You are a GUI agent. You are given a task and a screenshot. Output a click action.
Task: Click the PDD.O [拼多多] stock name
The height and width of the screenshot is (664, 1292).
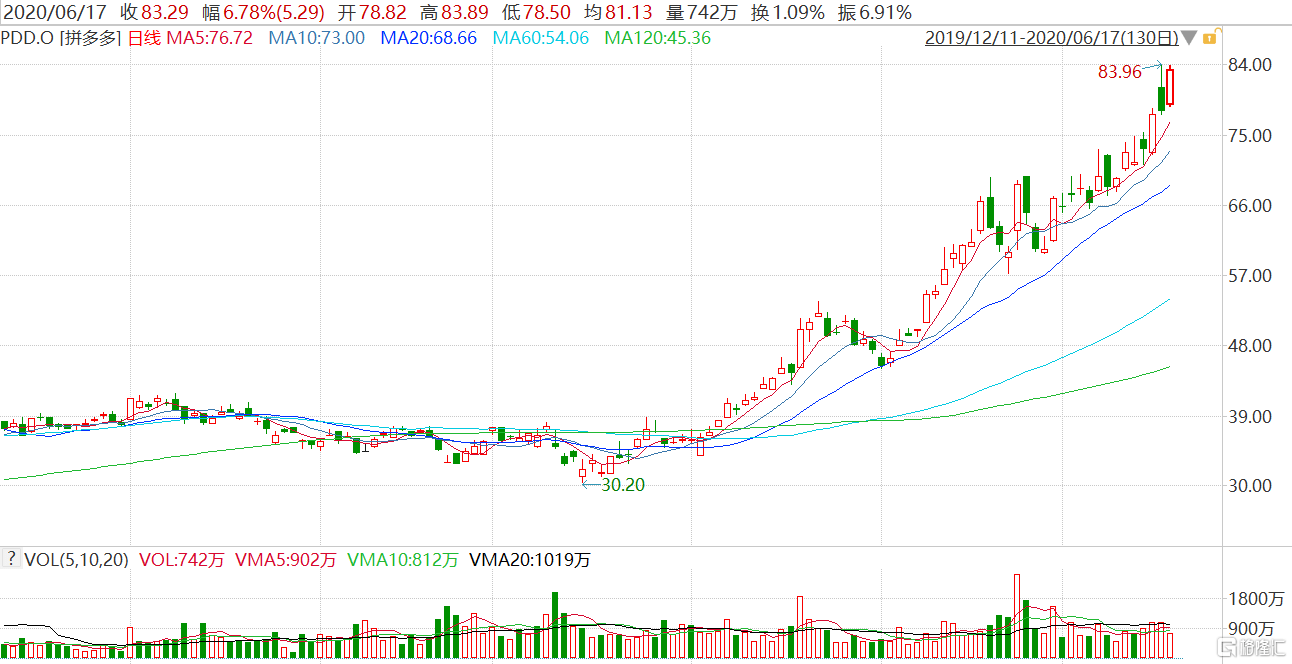[x=62, y=39]
